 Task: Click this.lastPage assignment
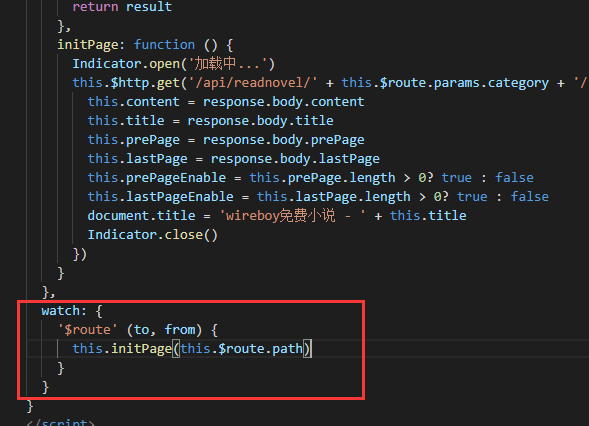[137, 159]
